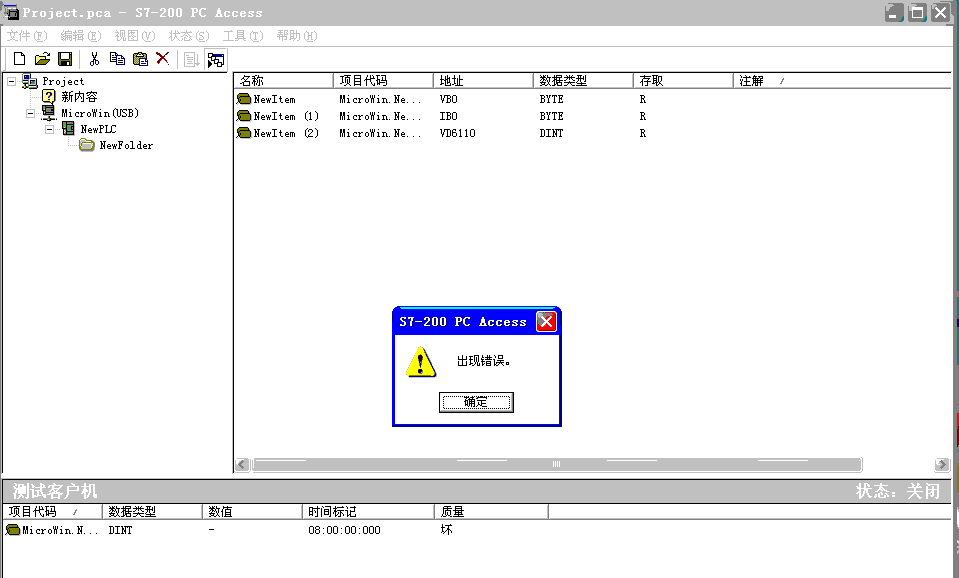The width and height of the screenshot is (959, 578).
Task: Collapse the MicroWin(USB) tree node
Action: pyautogui.click(x=30, y=113)
